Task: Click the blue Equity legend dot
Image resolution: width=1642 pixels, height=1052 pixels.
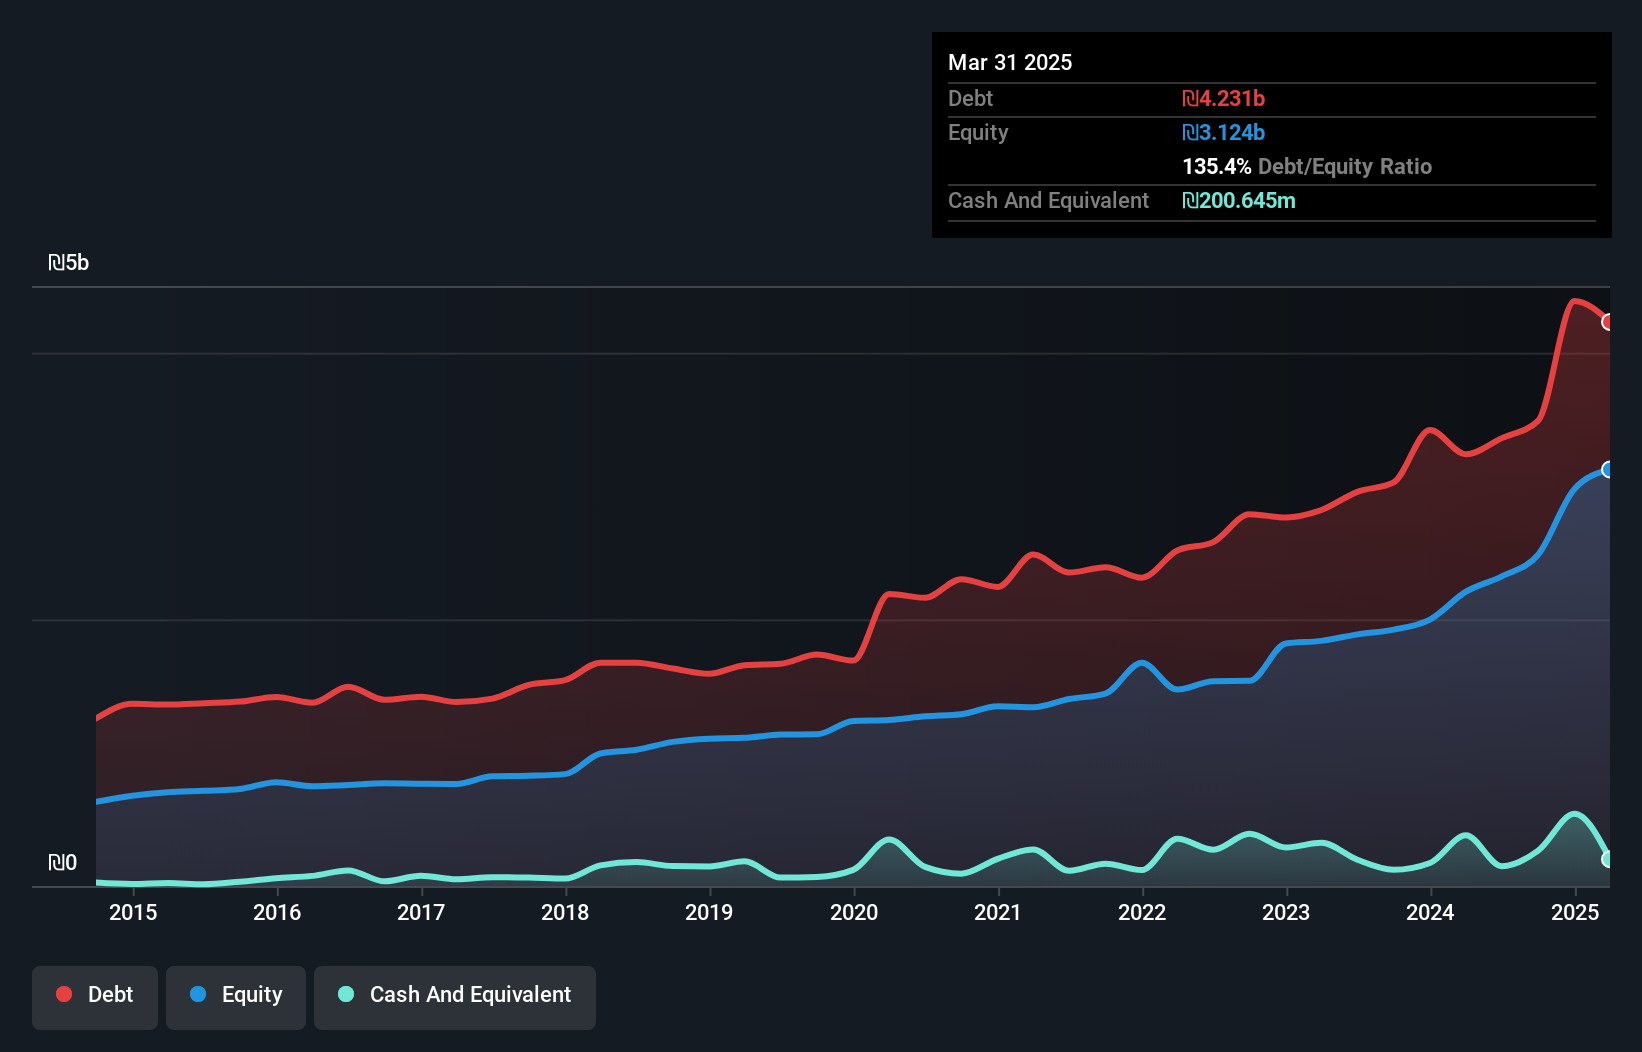Action: (x=198, y=994)
